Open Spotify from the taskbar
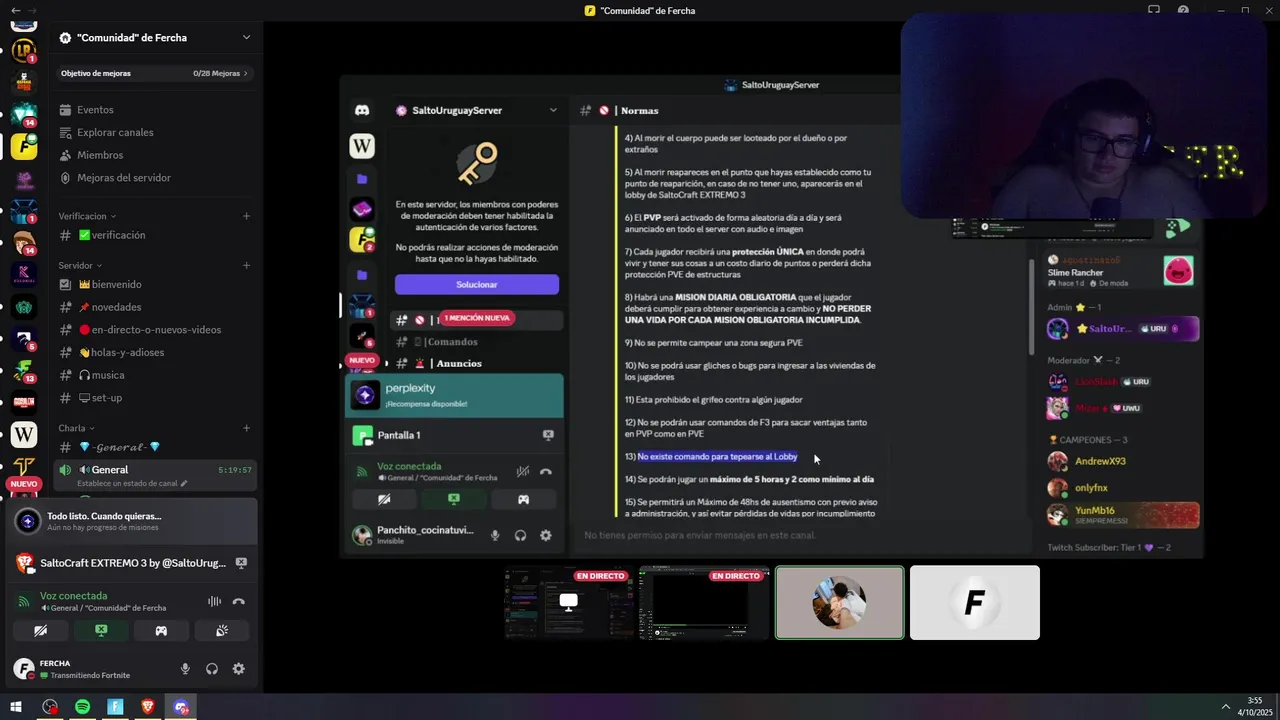 coord(83,707)
